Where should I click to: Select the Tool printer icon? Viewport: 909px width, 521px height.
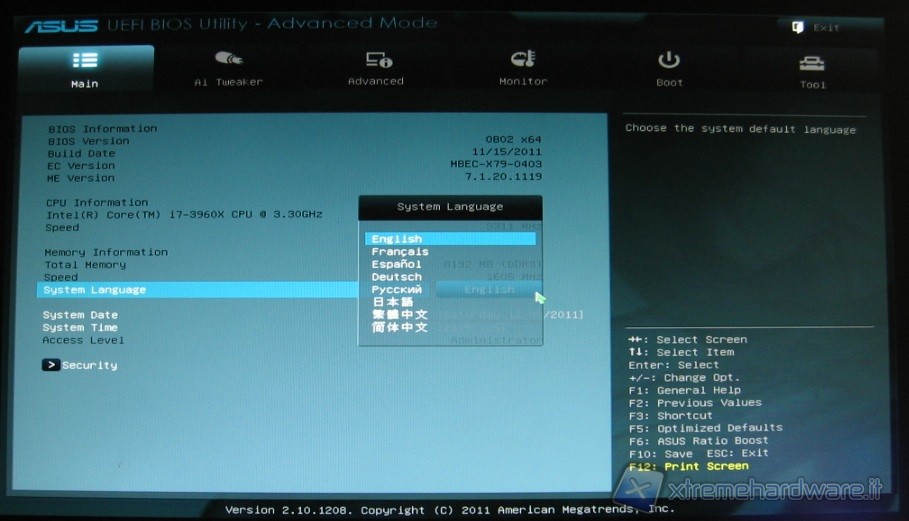tap(812, 63)
